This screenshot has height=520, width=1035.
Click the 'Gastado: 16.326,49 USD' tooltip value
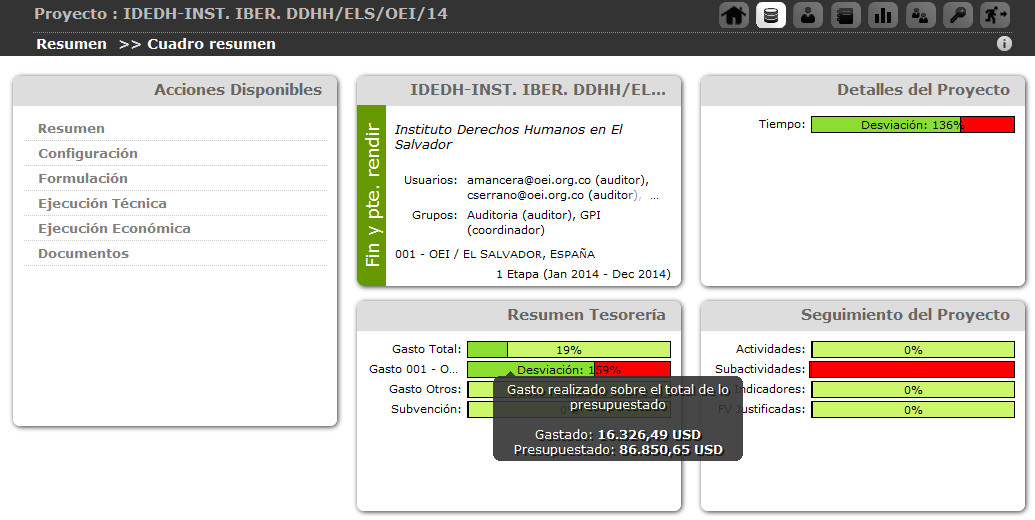(x=618, y=435)
